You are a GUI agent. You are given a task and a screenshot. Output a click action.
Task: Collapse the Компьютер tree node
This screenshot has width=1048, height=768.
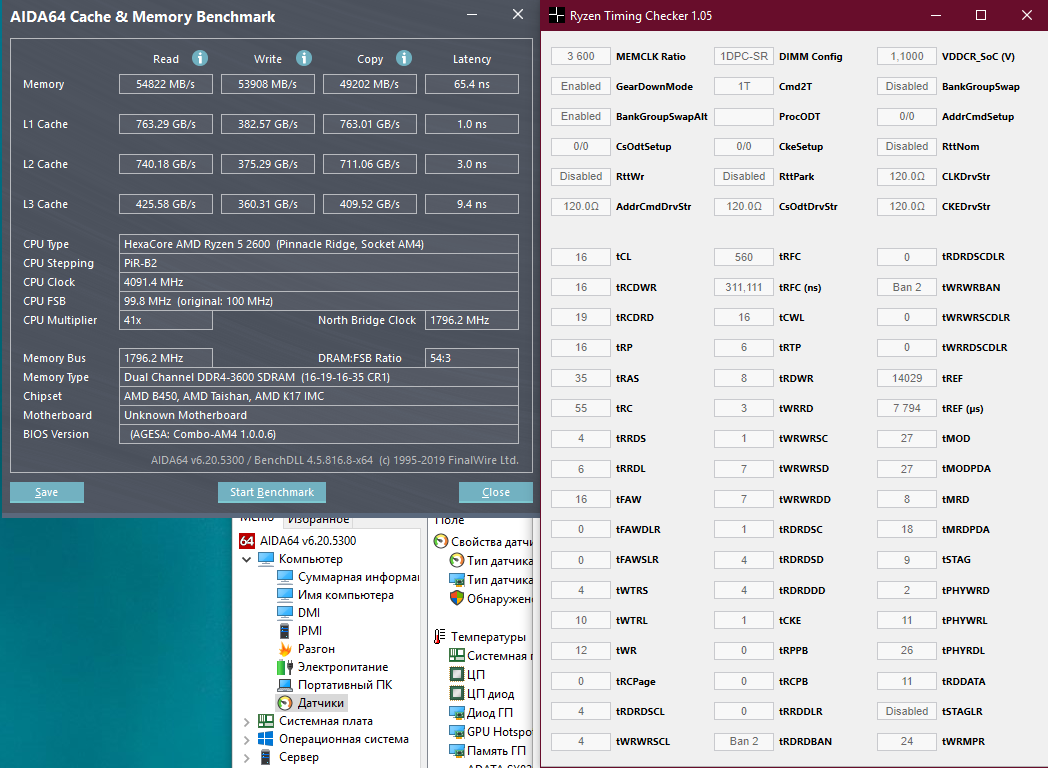coord(247,559)
